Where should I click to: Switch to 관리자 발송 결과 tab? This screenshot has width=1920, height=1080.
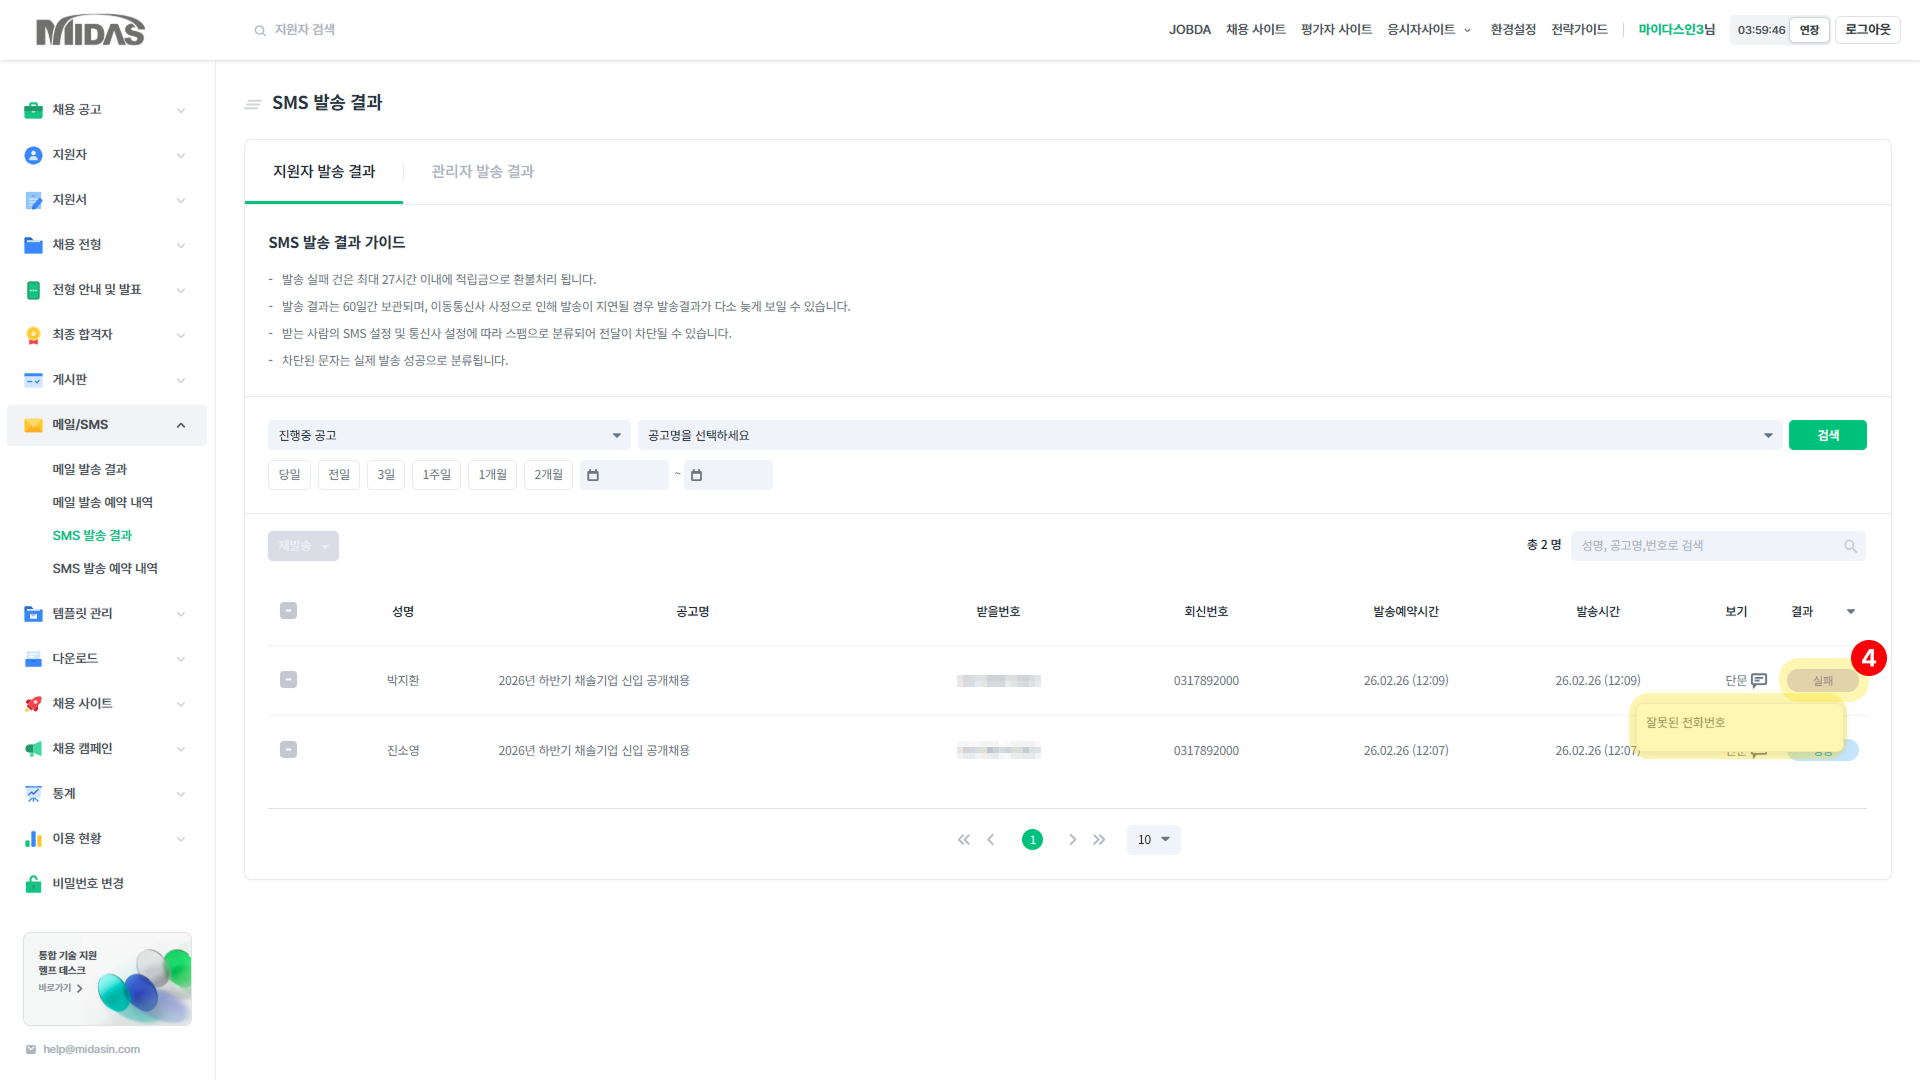[482, 172]
